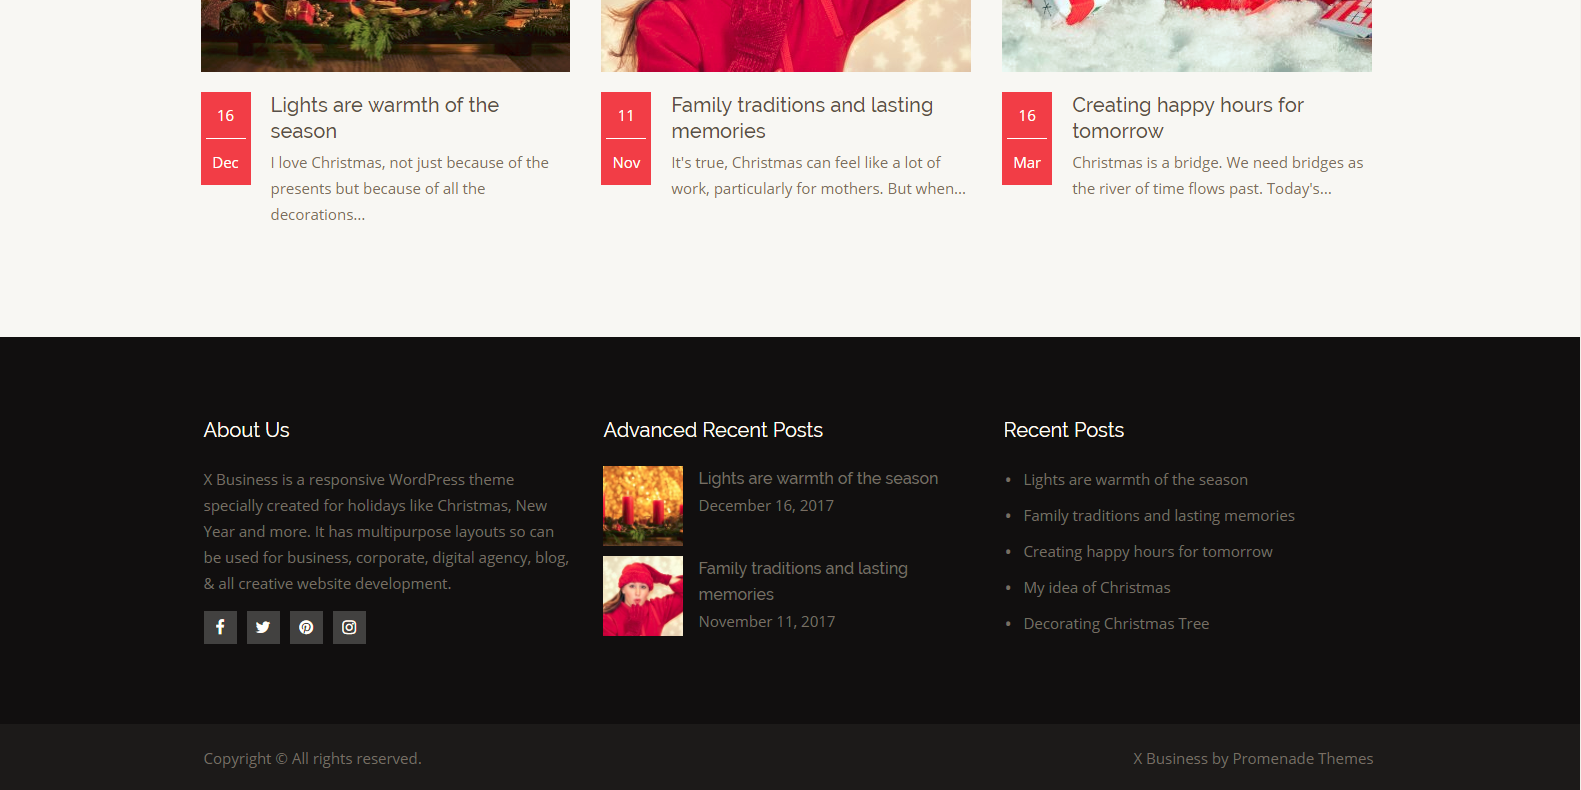Open the Pinterest social icon
The height and width of the screenshot is (790, 1581).
coord(306,627)
